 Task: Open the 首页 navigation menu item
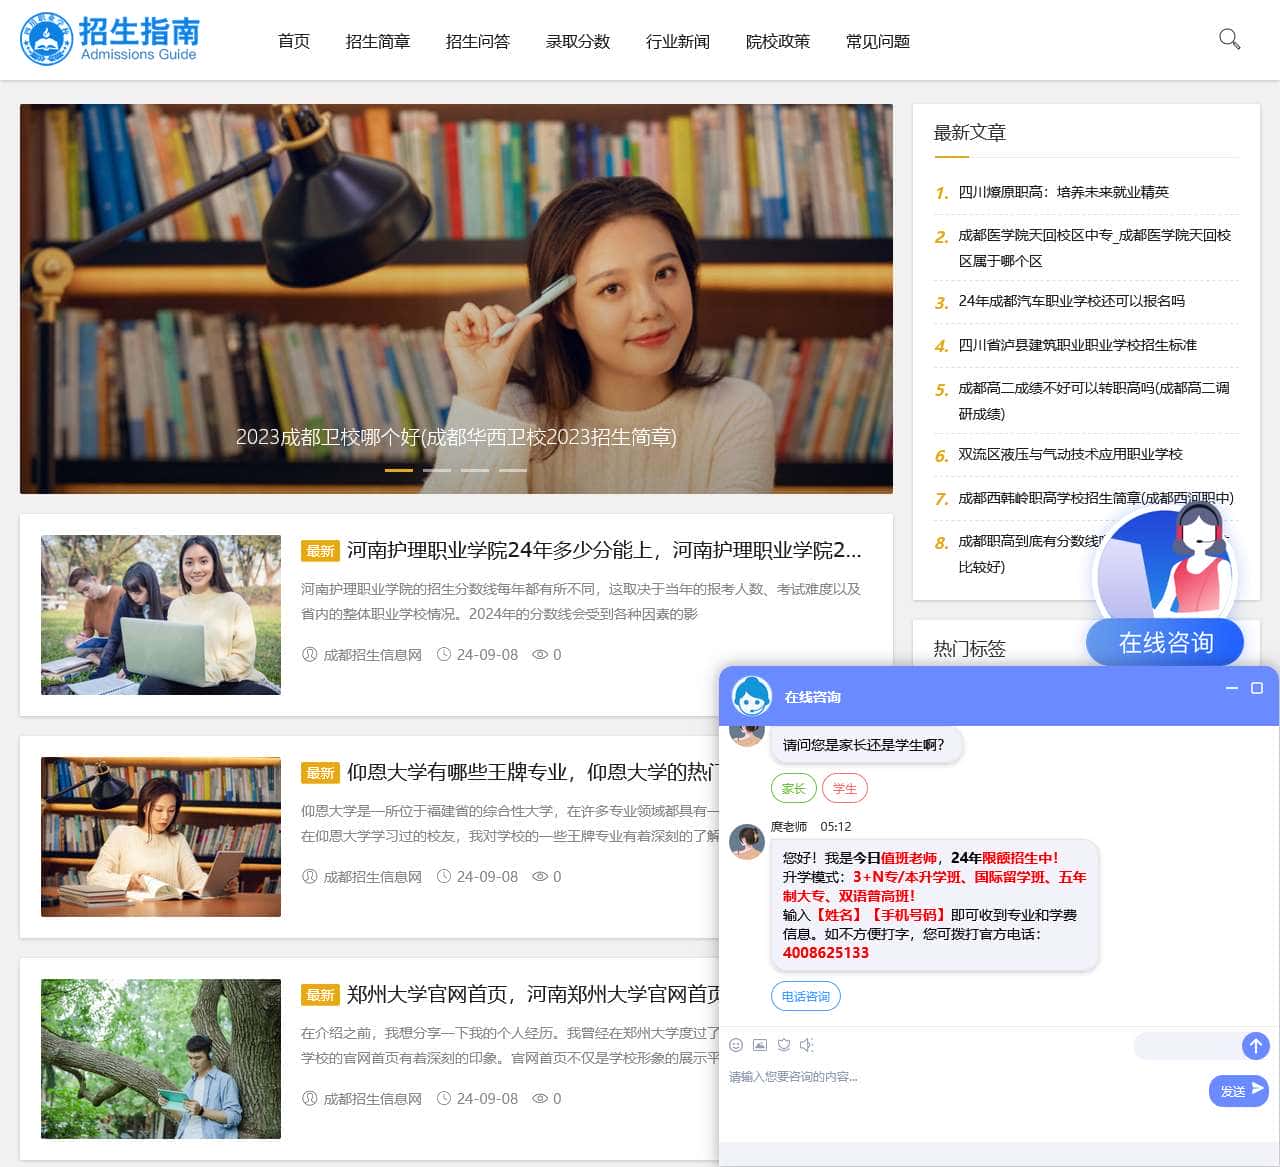293,41
